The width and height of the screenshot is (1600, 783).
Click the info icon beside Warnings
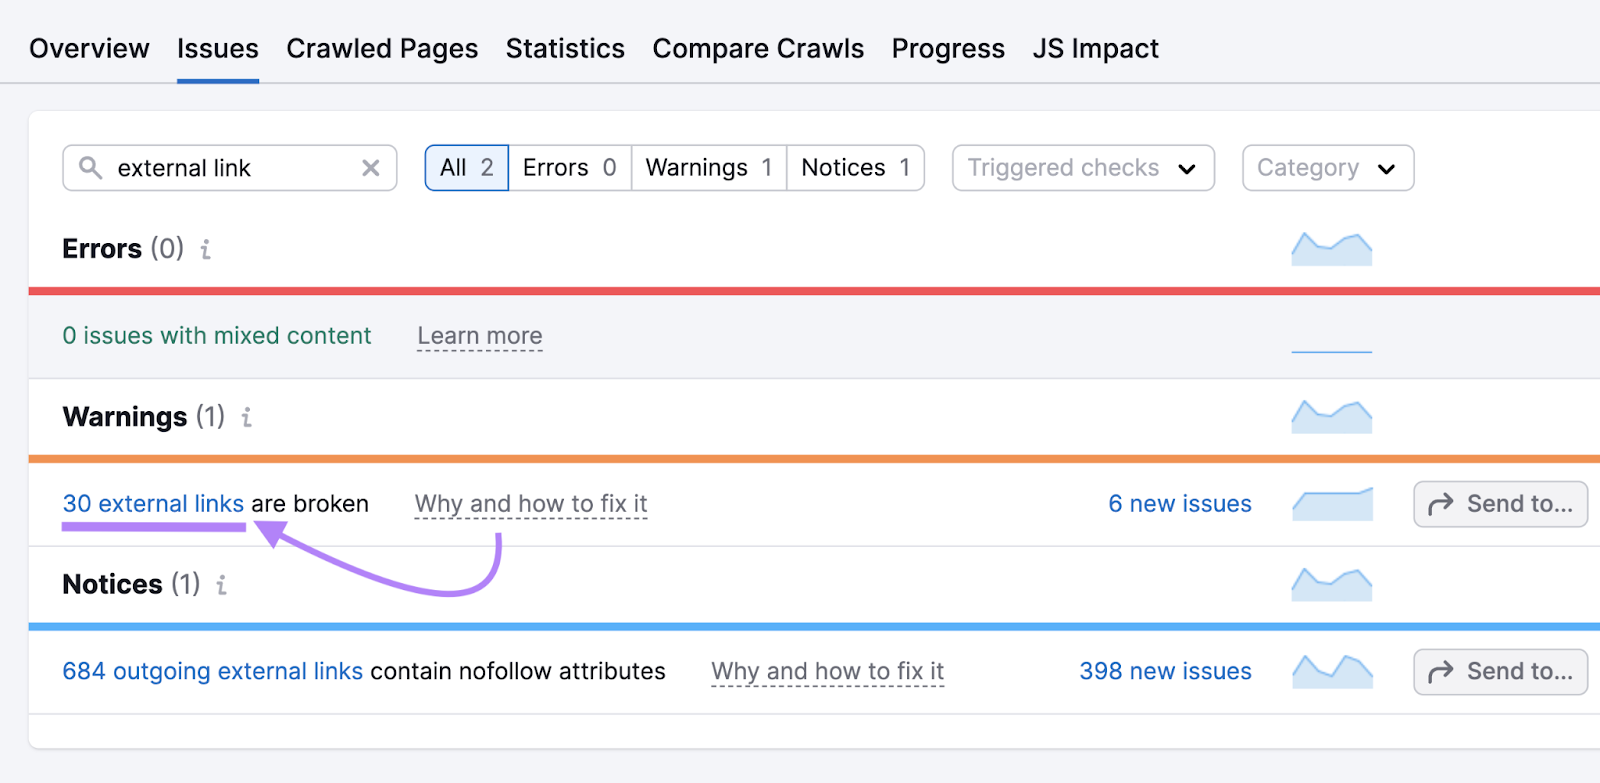click(247, 417)
